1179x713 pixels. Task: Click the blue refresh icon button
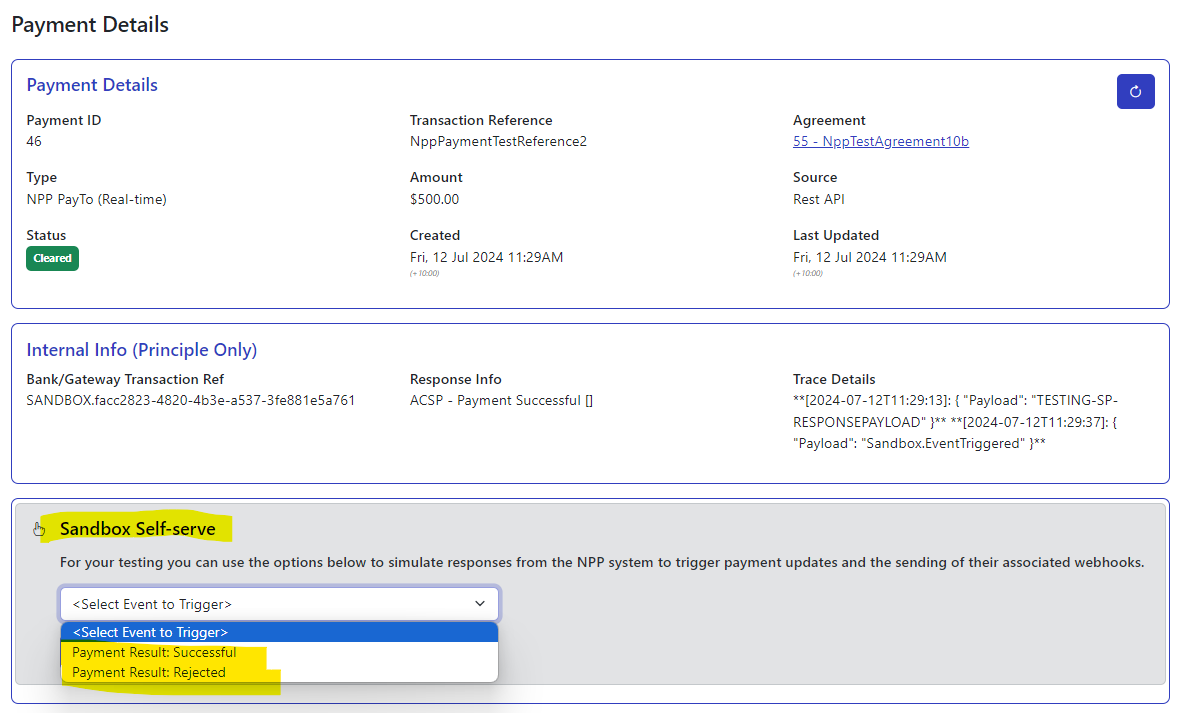pos(1135,92)
